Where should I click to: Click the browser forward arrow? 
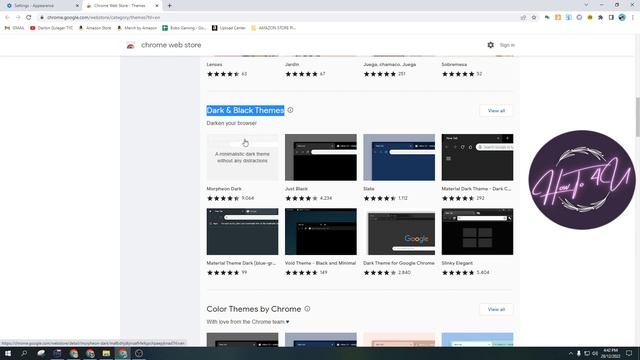tap(18, 18)
